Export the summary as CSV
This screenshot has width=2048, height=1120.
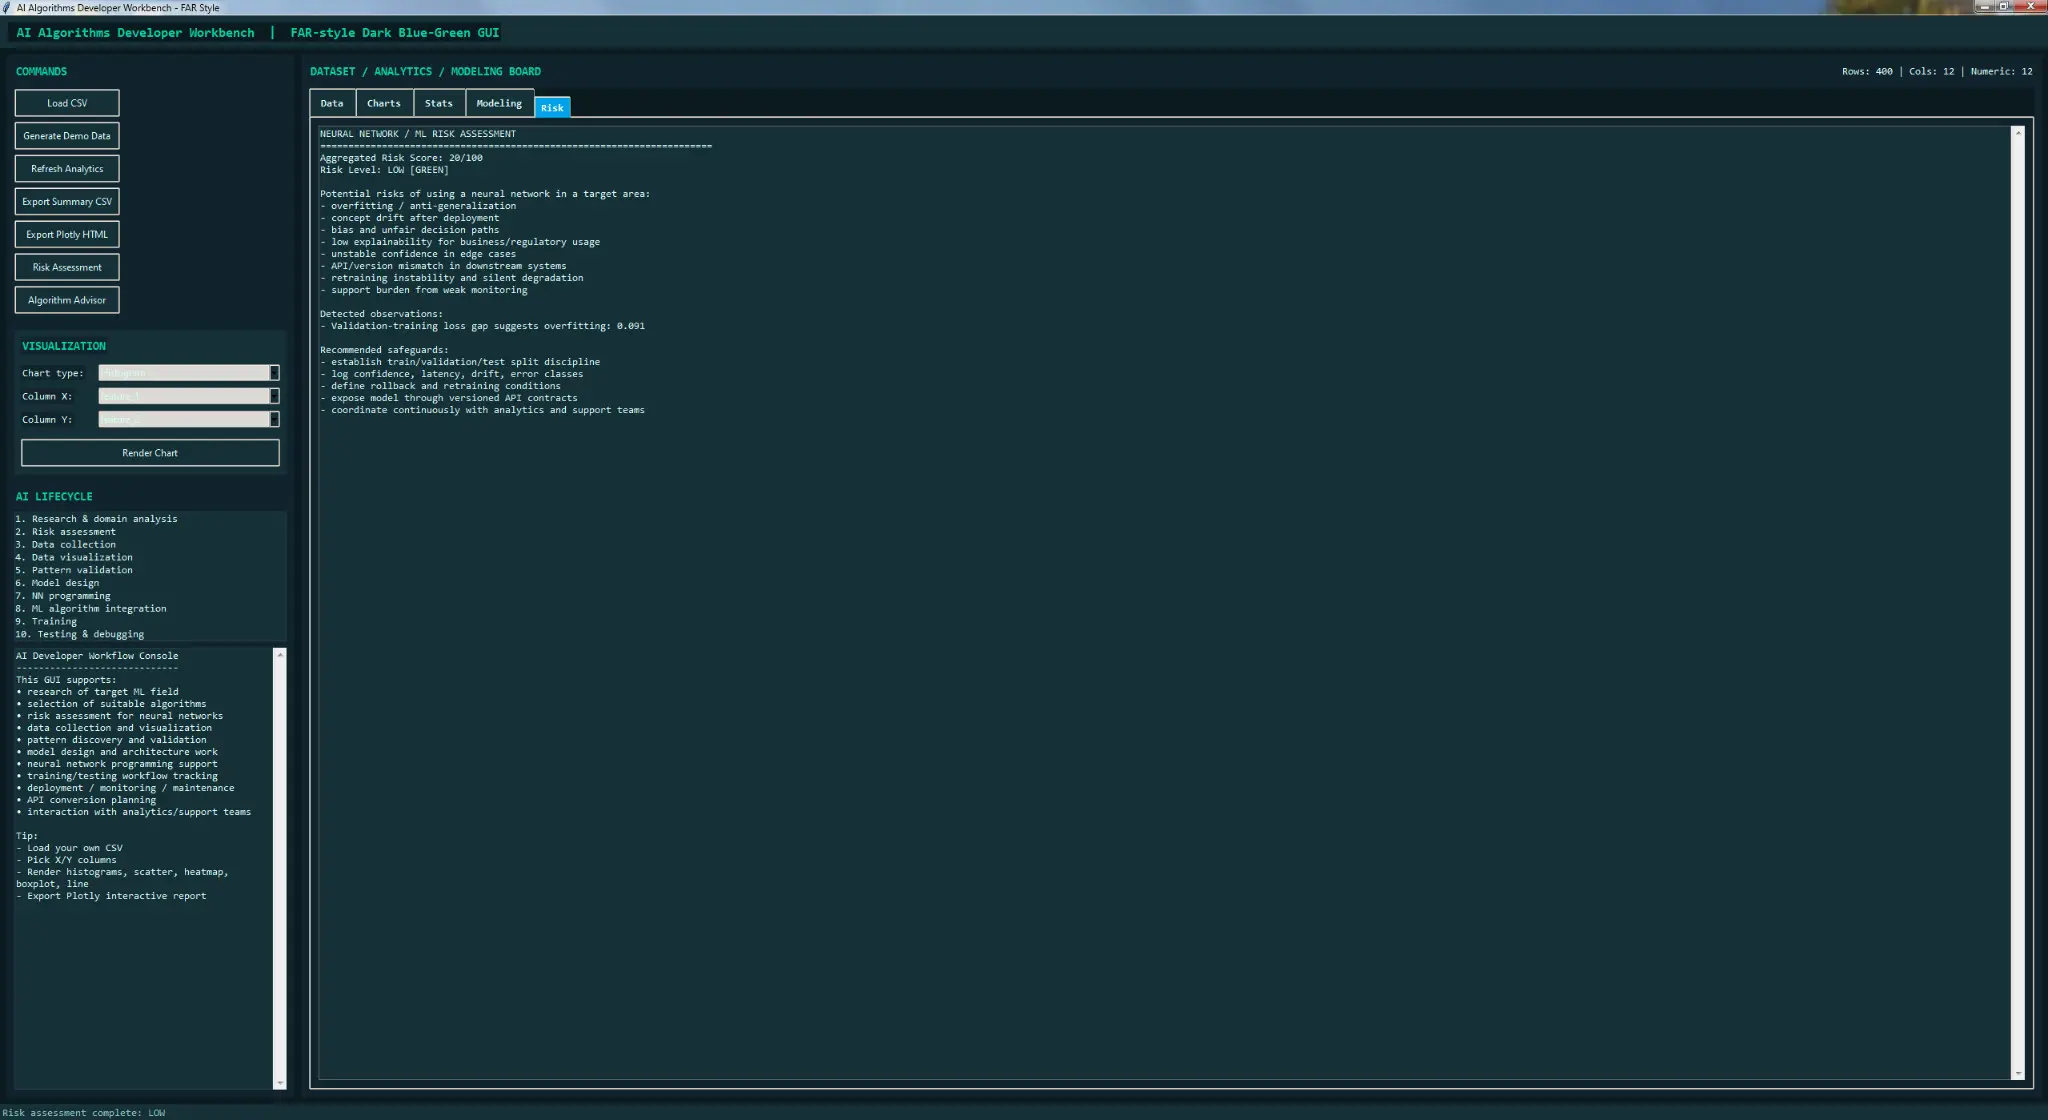click(67, 202)
